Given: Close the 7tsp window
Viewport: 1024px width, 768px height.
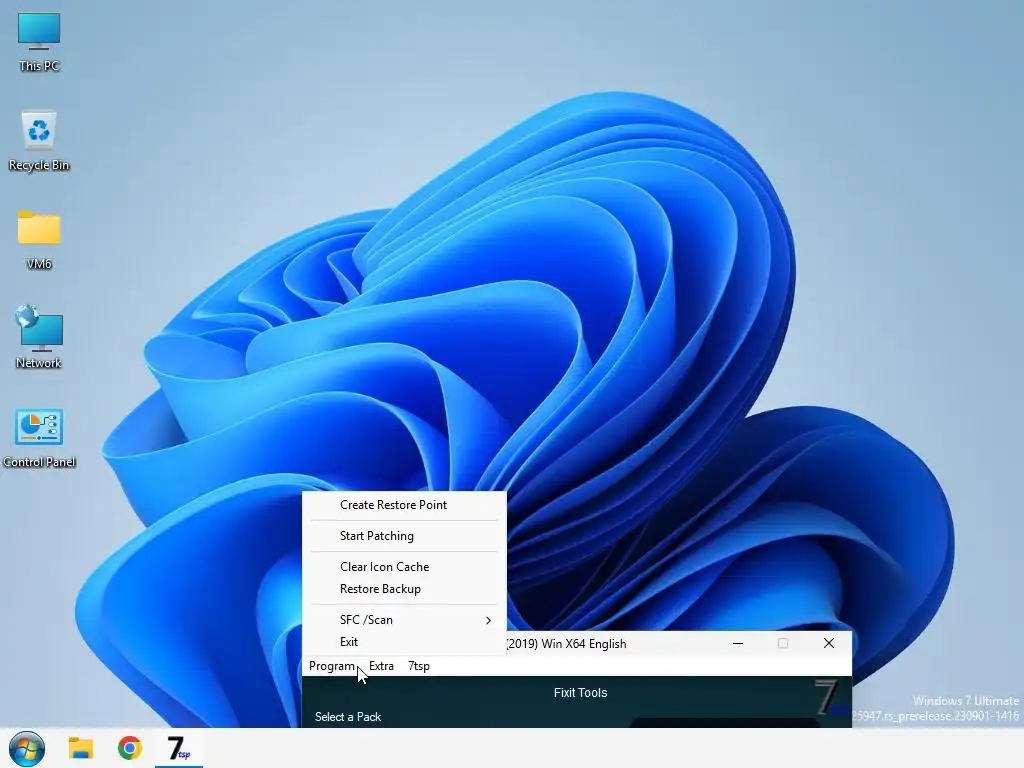Looking at the screenshot, I should 829,643.
